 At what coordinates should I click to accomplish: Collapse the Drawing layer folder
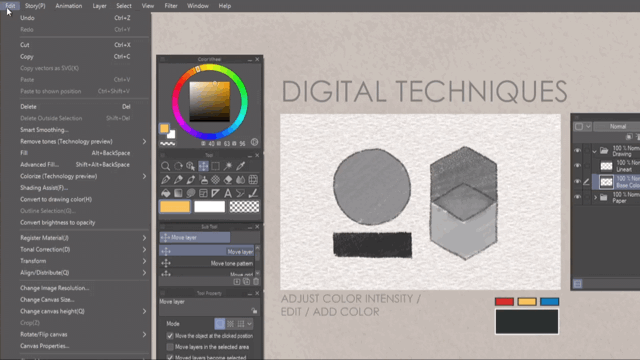click(594, 151)
